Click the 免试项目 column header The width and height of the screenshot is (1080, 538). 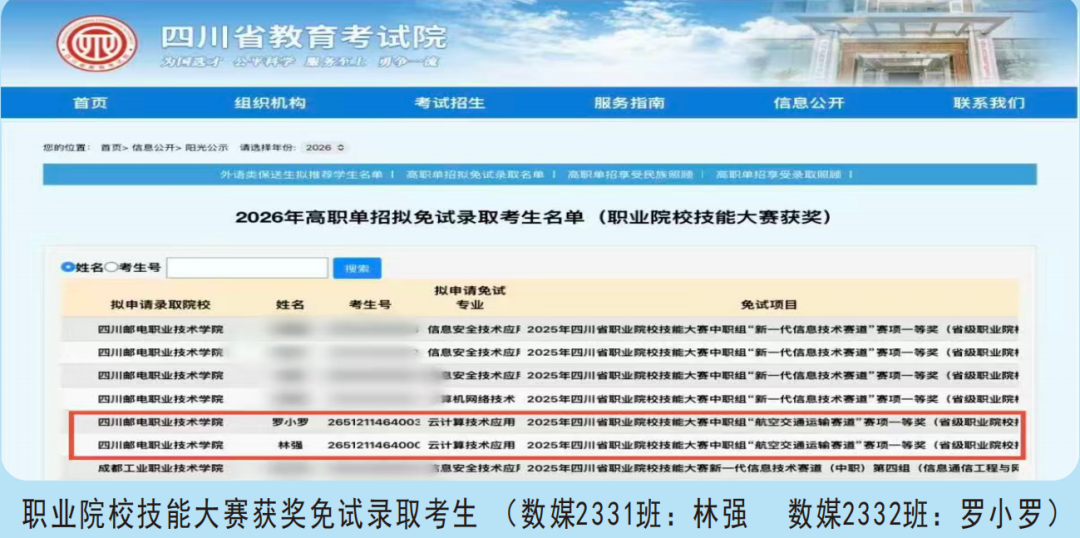tap(769, 304)
